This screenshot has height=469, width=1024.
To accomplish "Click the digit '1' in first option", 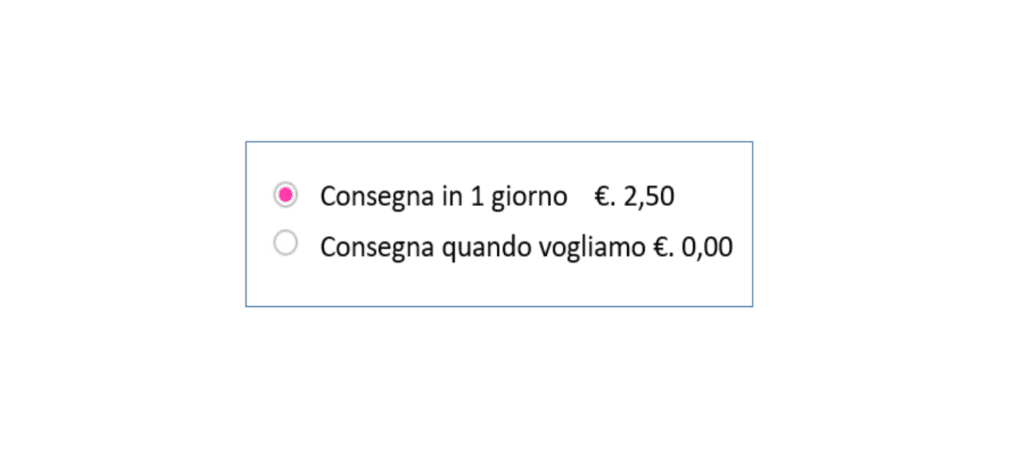I will pyautogui.click(x=477, y=197).
